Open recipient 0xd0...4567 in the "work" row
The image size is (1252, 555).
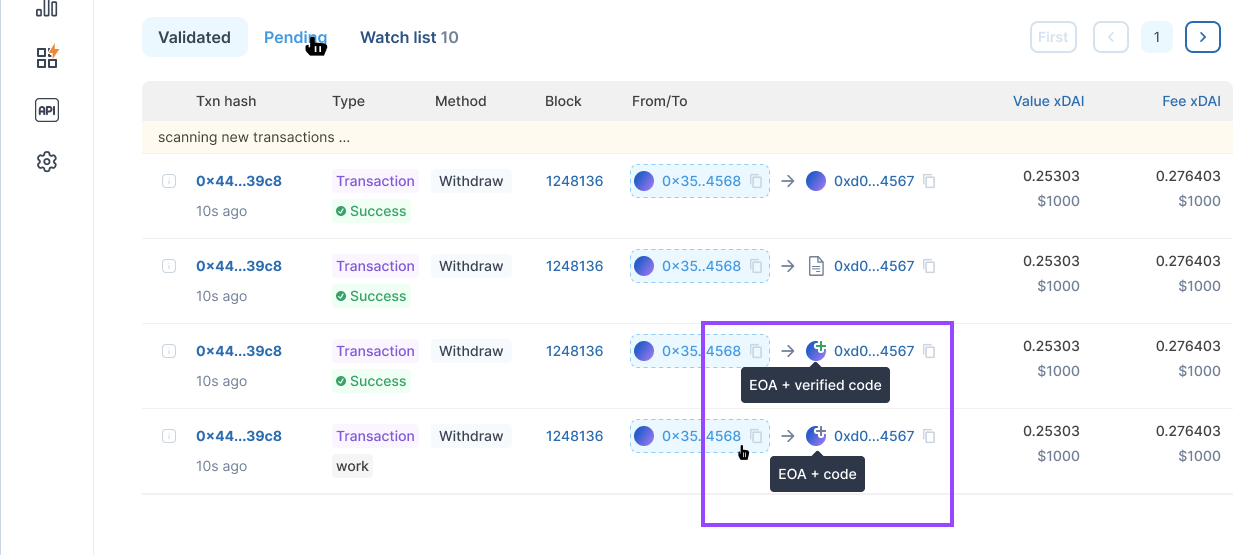(x=874, y=436)
